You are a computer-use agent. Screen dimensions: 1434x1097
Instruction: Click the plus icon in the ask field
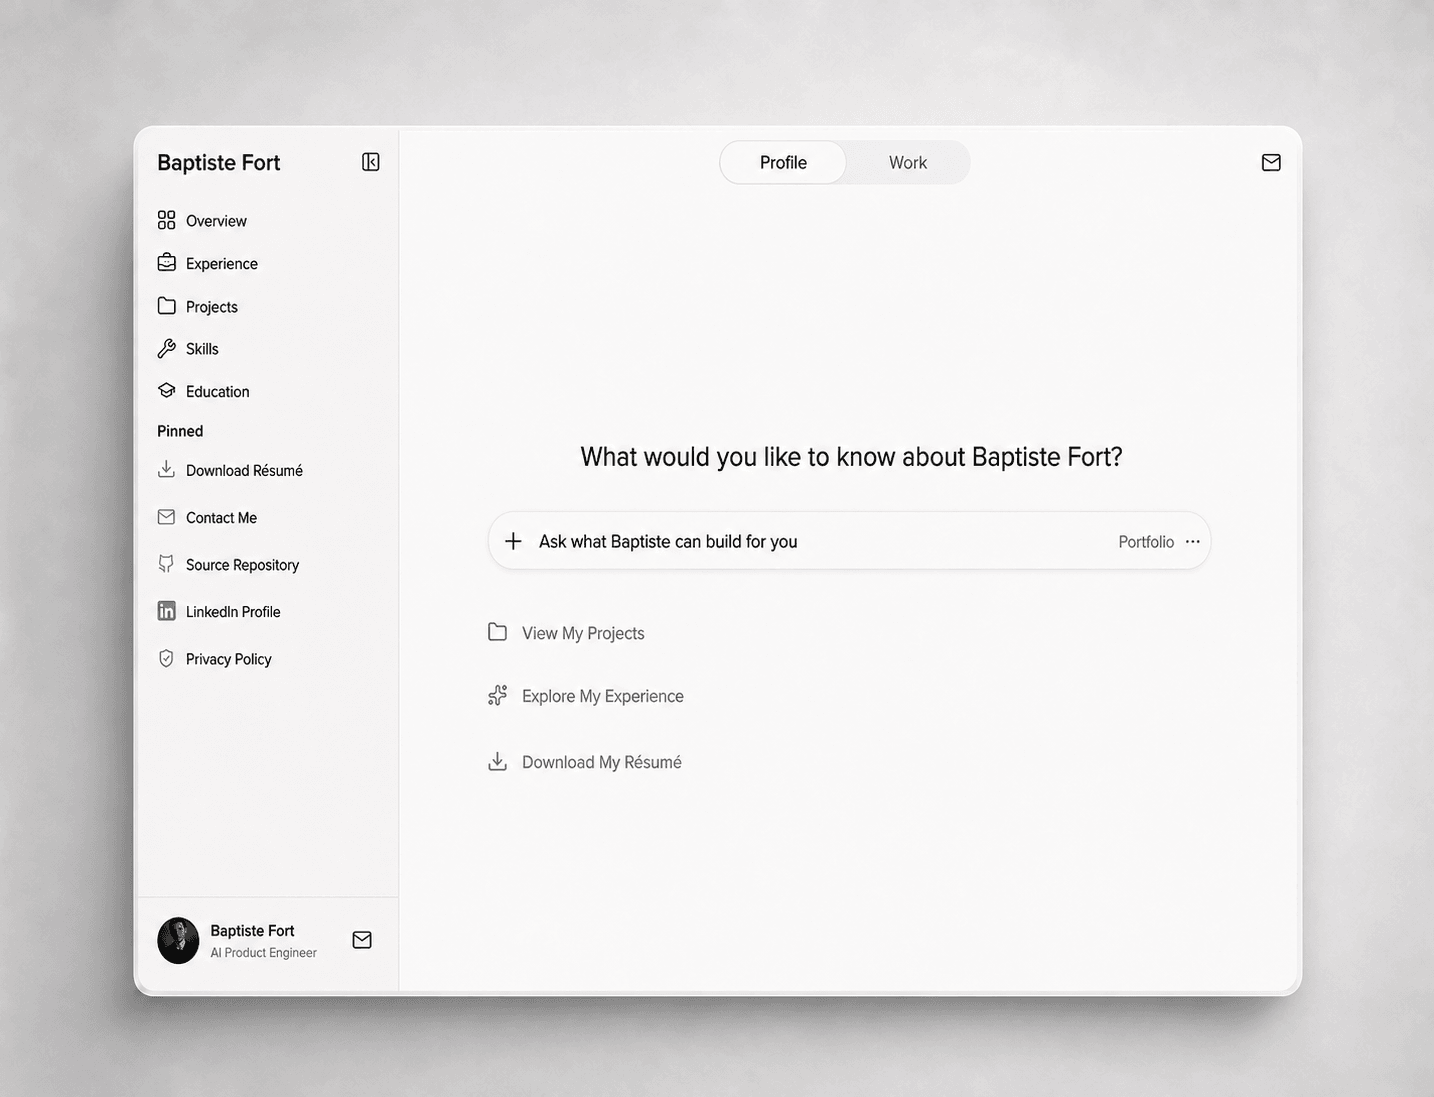pyautogui.click(x=513, y=541)
